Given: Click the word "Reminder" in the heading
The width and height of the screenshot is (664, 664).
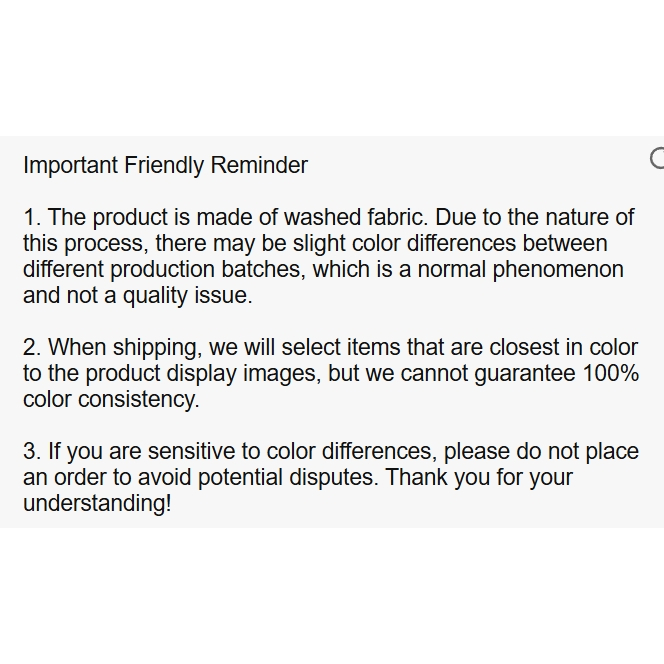Looking at the screenshot, I should (x=259, y=165).
